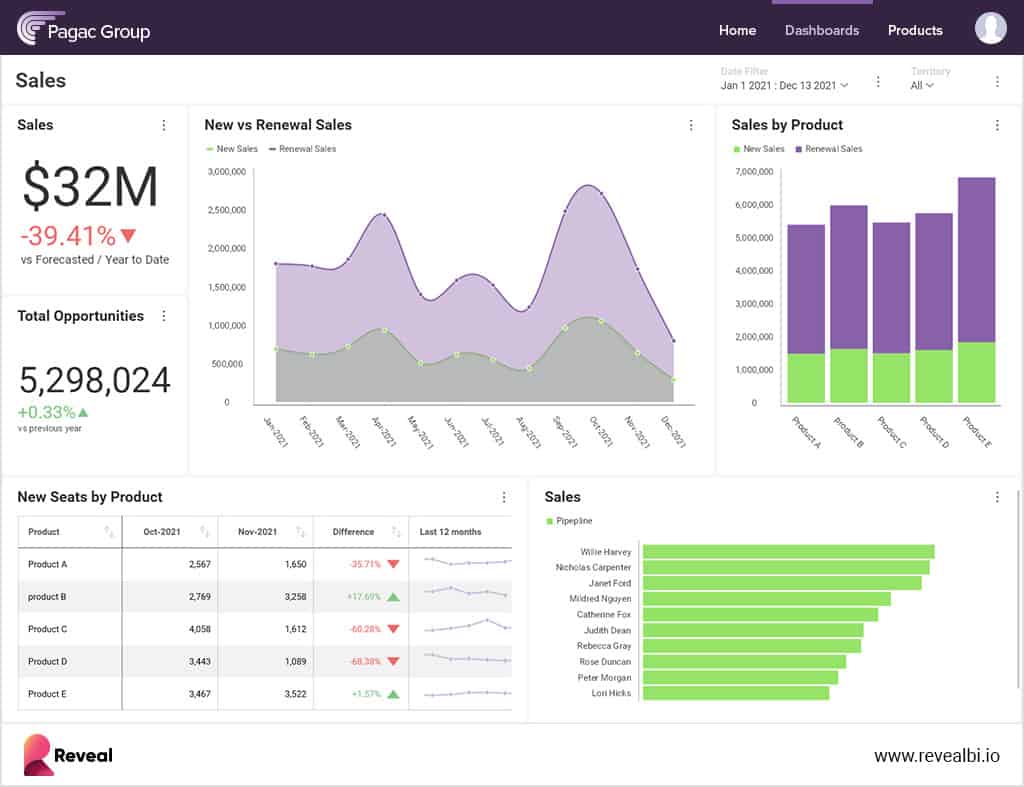The image size is (1024, 787).
Task: Click the Product C axis label in bar chart
Action: (x=891, y=432)
